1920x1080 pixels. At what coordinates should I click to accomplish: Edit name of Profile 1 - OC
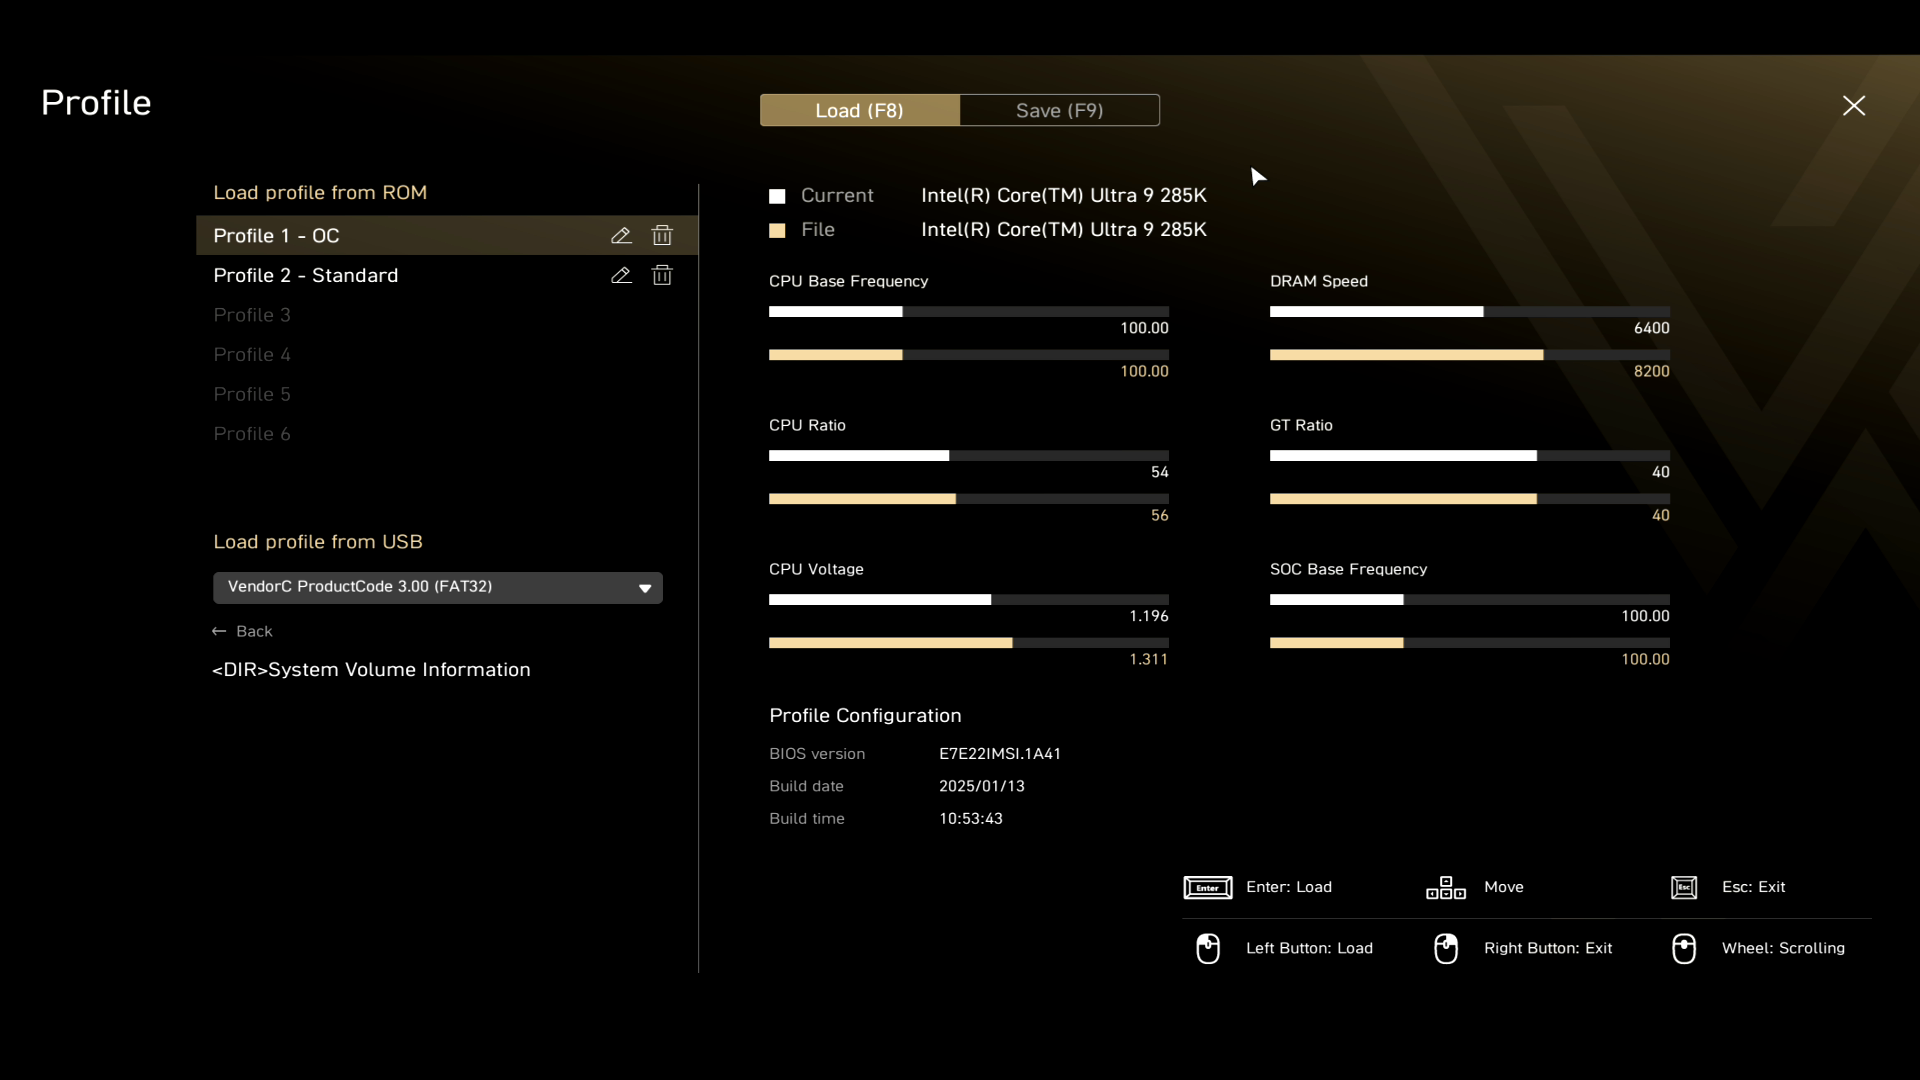coord(621,236)
